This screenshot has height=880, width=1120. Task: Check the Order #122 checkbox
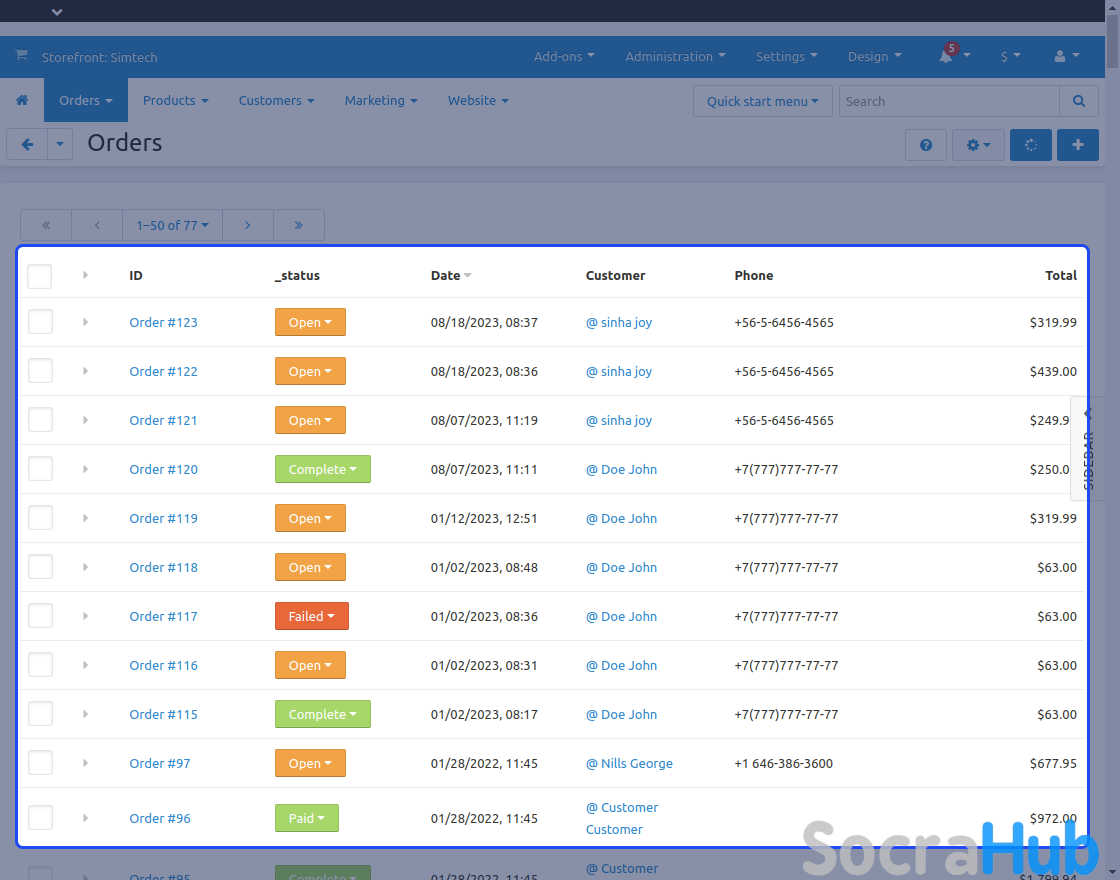(x=40, y=371)
